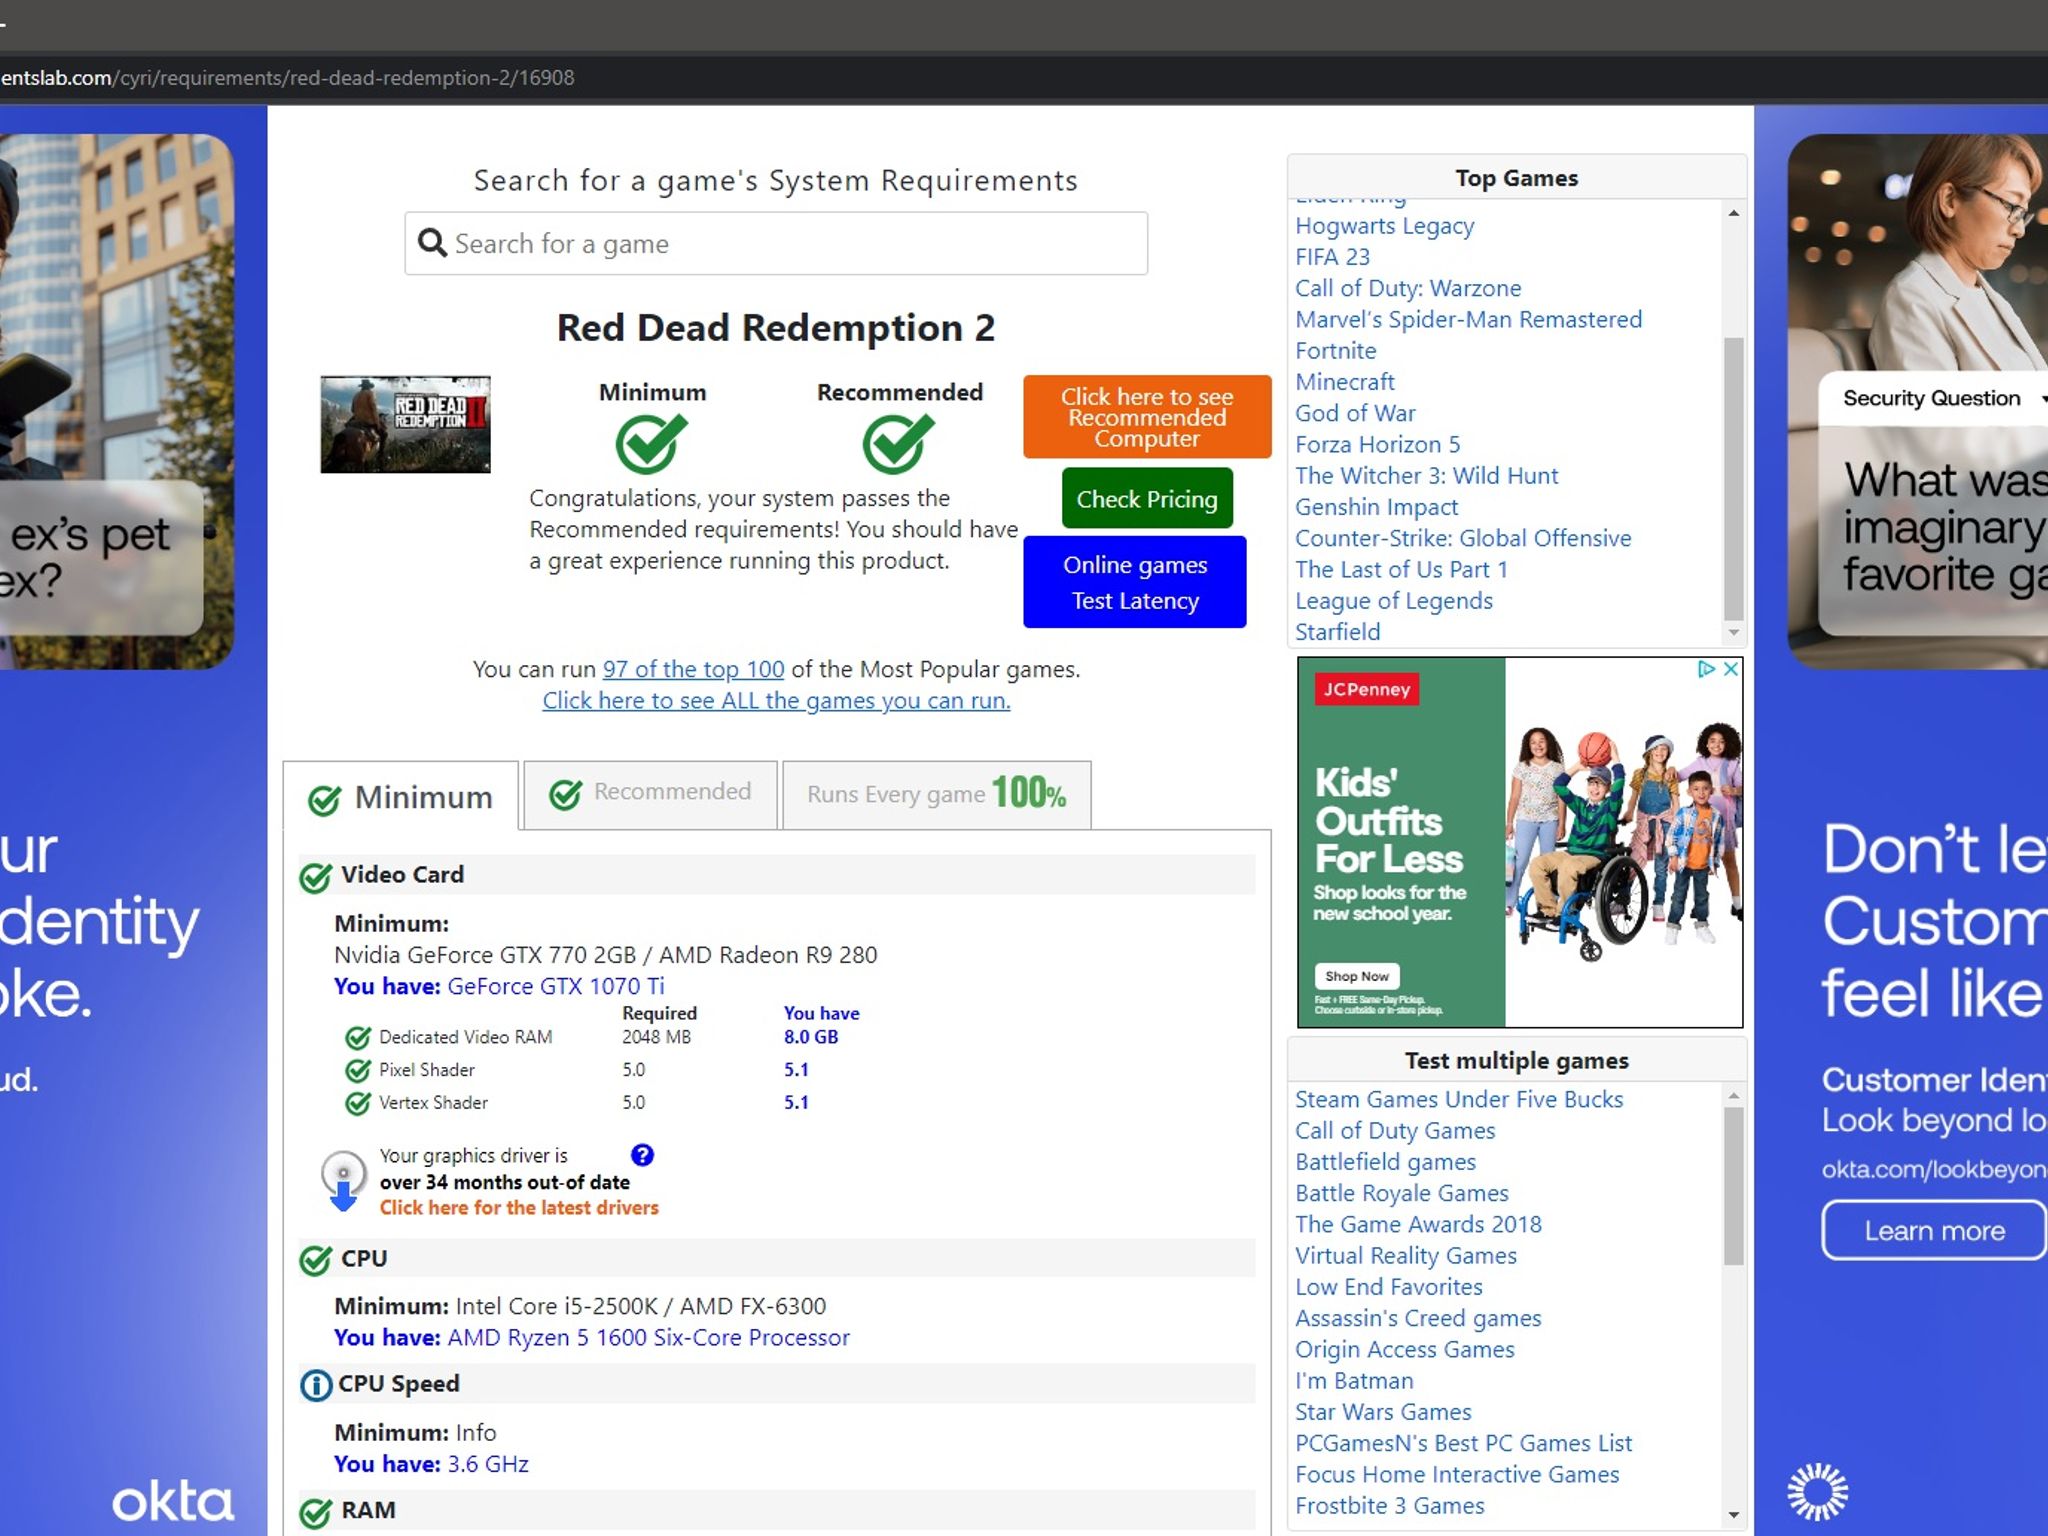Image resolution: width=2048 pixels, height=1536 pixels.
Task: Open FIFA 23 in Top Games
Action: point(1332,257)
